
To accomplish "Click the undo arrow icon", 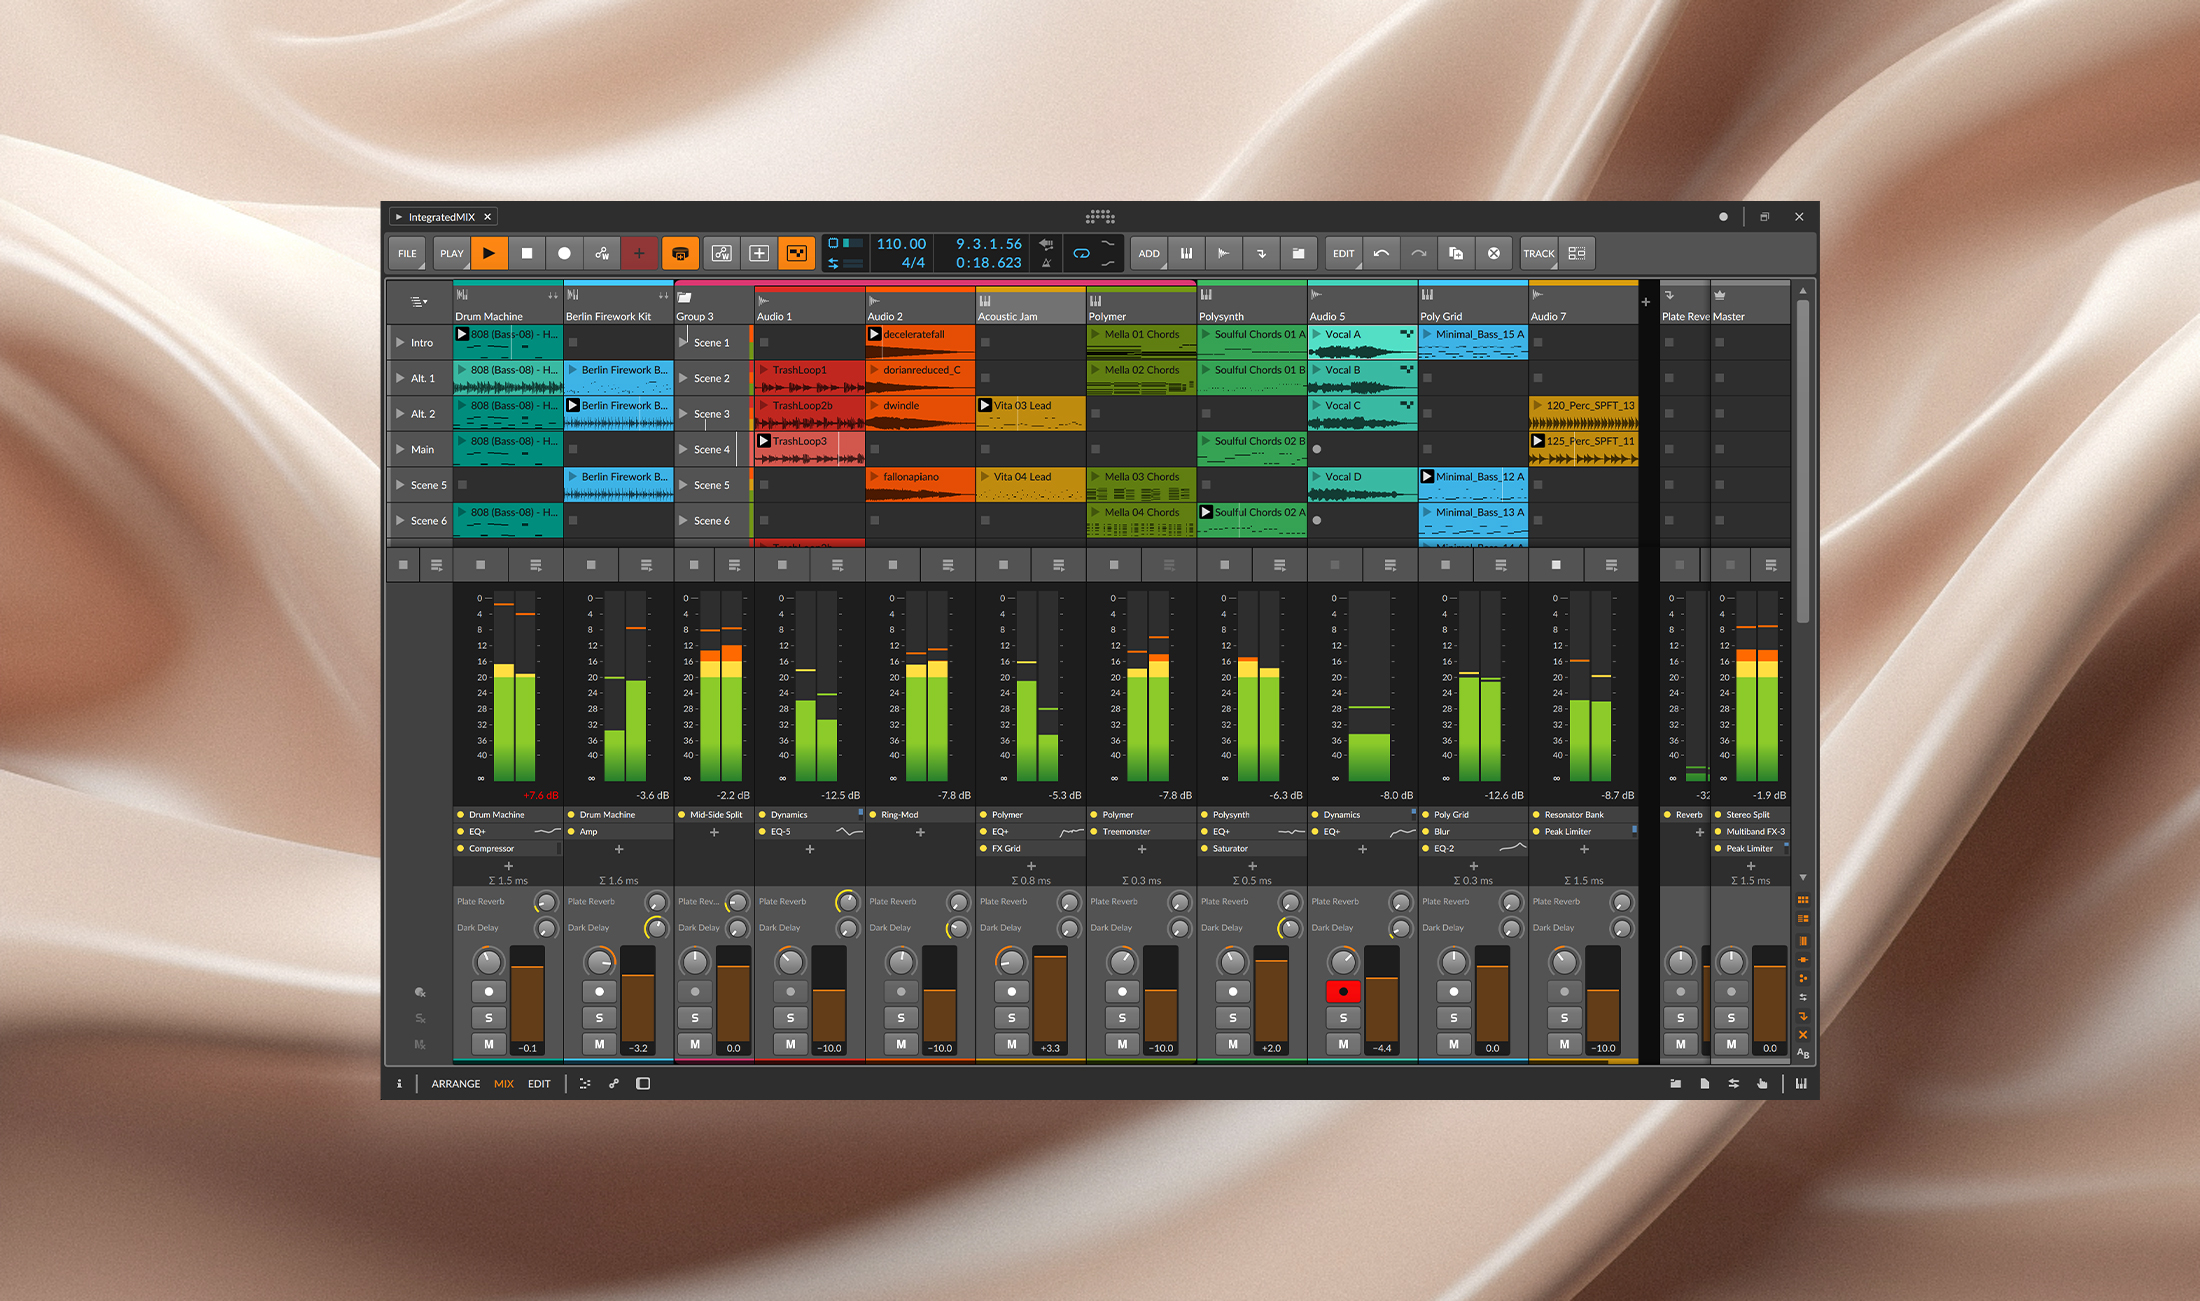I will (1381, 254).
